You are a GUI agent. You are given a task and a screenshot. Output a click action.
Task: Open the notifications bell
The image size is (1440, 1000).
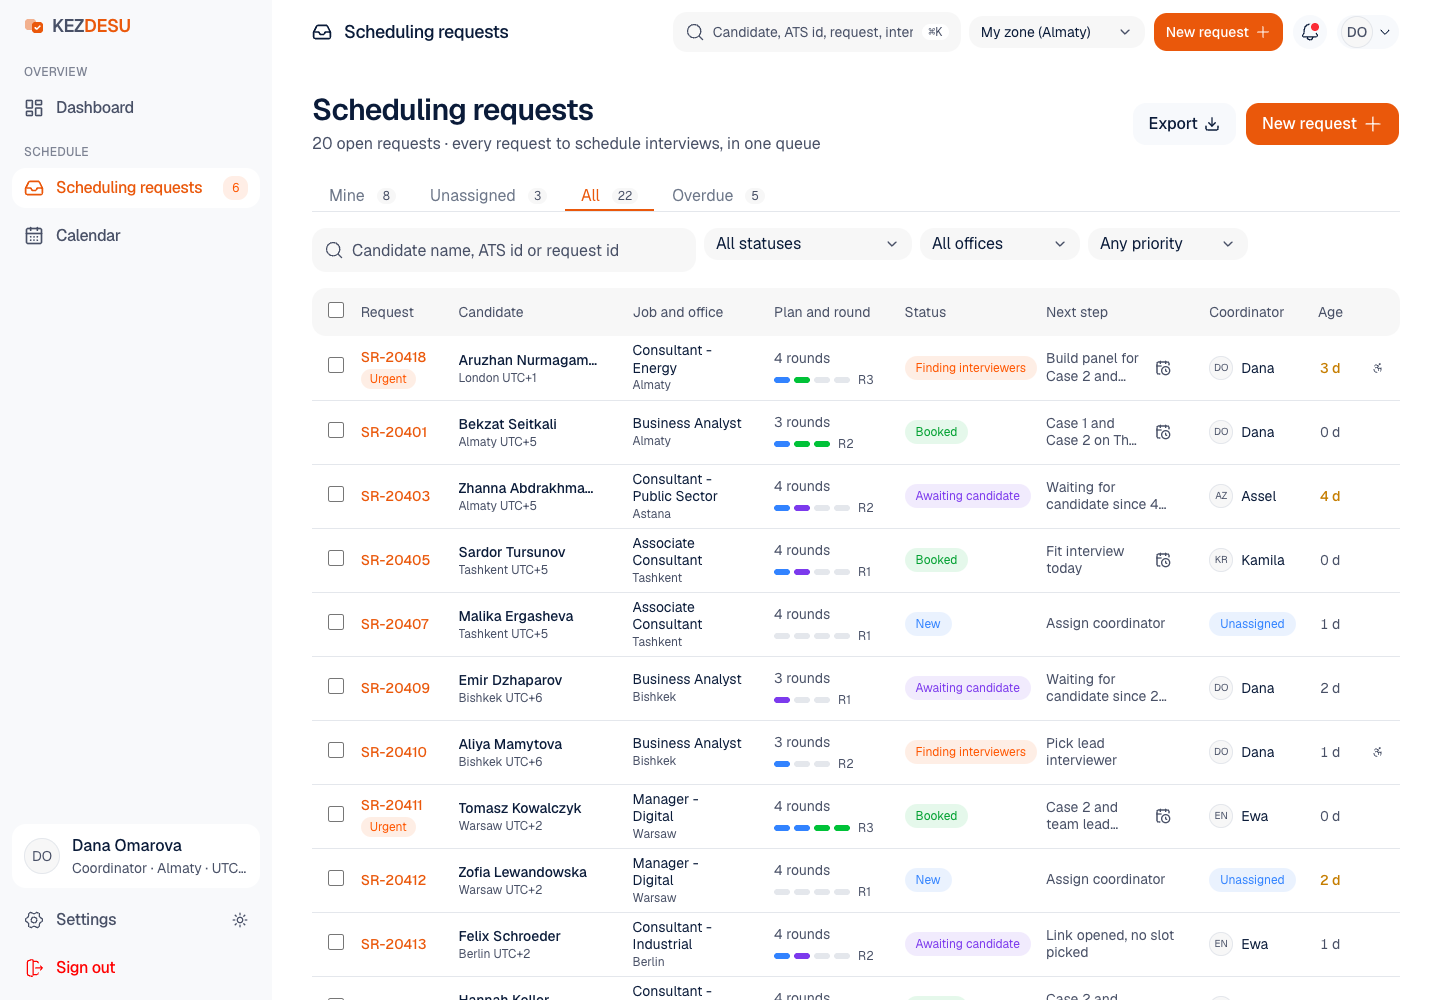click(x=1310, y=32)
